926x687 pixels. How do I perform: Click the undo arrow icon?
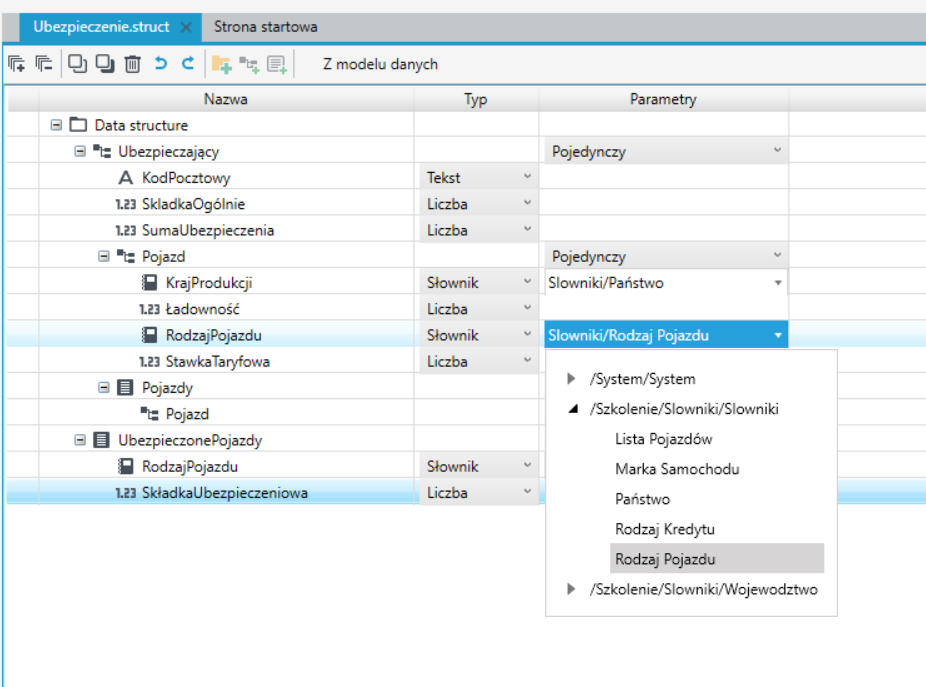pos(161,63)
